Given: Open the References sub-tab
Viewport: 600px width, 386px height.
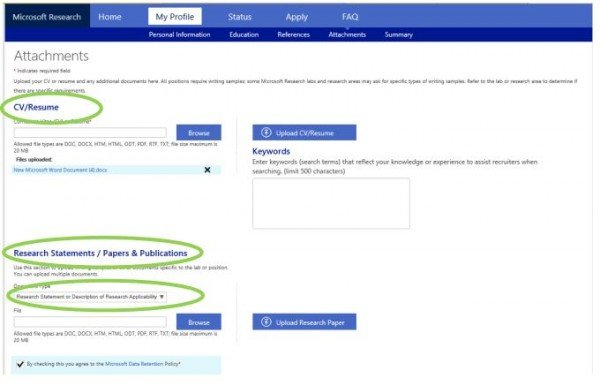Looking at the screenshot, I should 293,34.
